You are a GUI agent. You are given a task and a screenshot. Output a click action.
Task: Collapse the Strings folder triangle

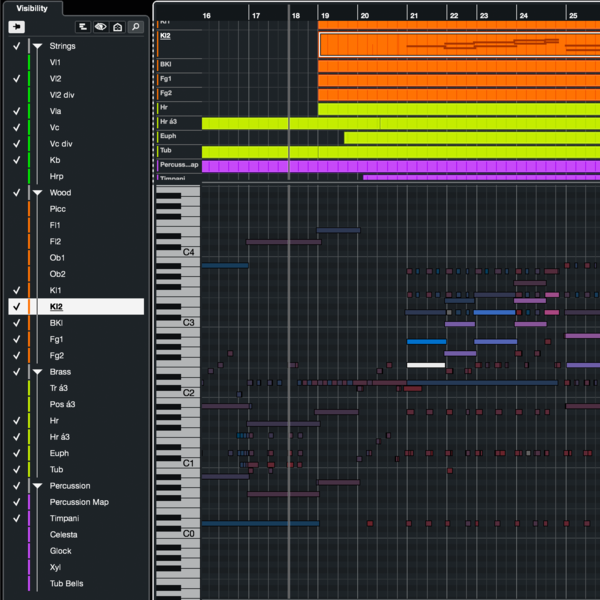pyautogui.click(x=37, y=46)
